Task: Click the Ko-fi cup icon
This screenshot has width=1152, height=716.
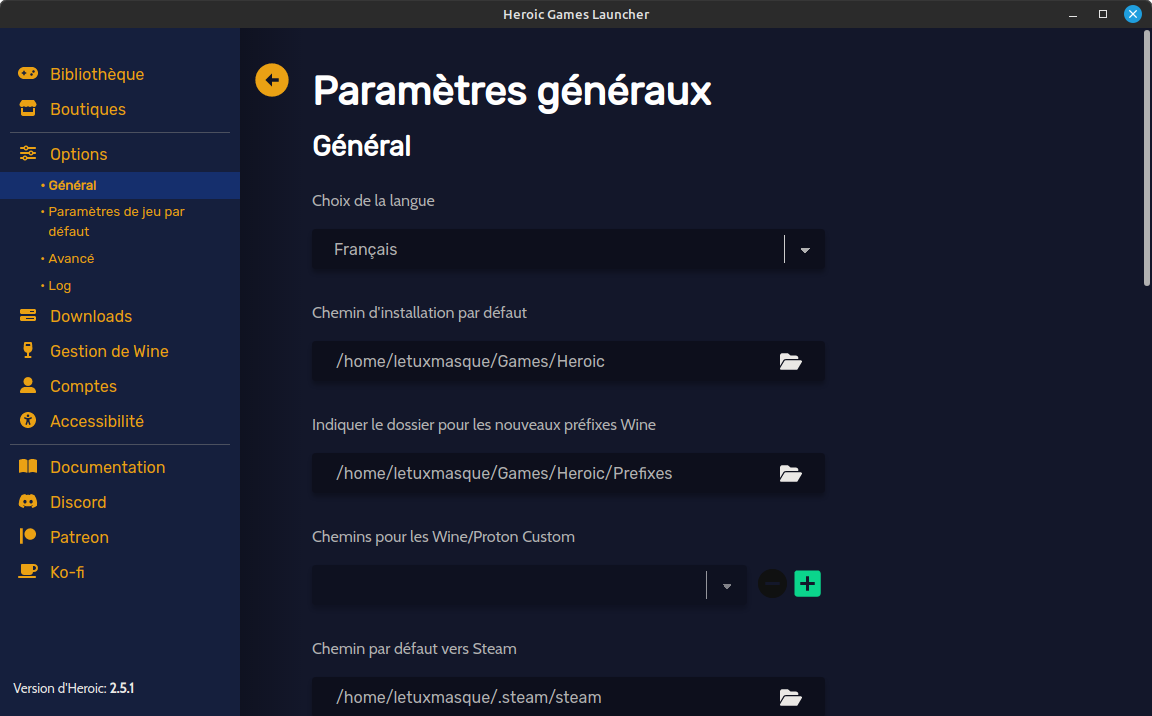Action: pos(29,572)
